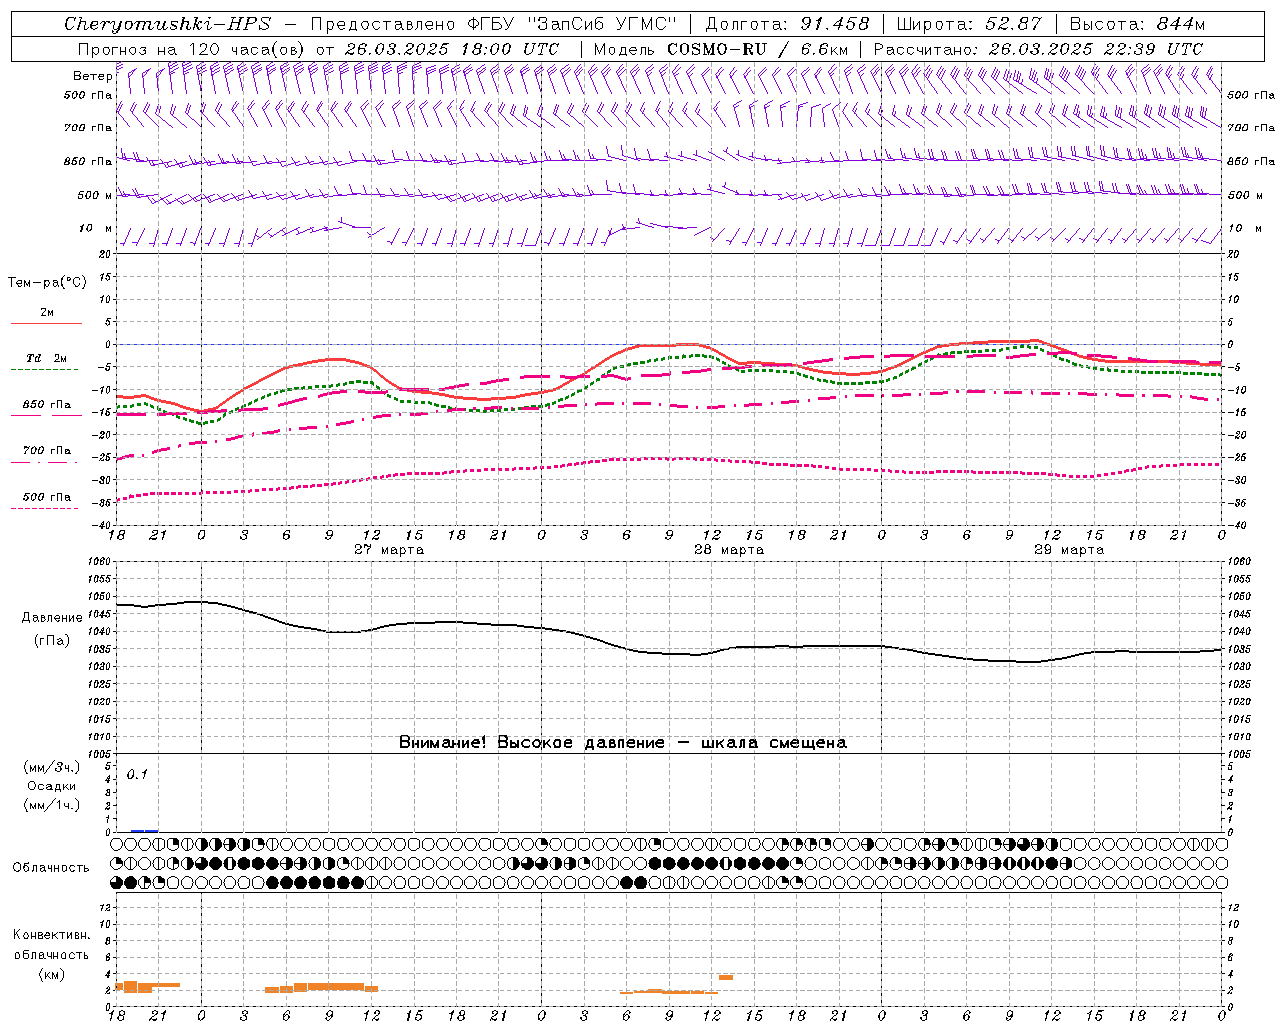Click the '(км)' convective height unit label

[51, 974]
